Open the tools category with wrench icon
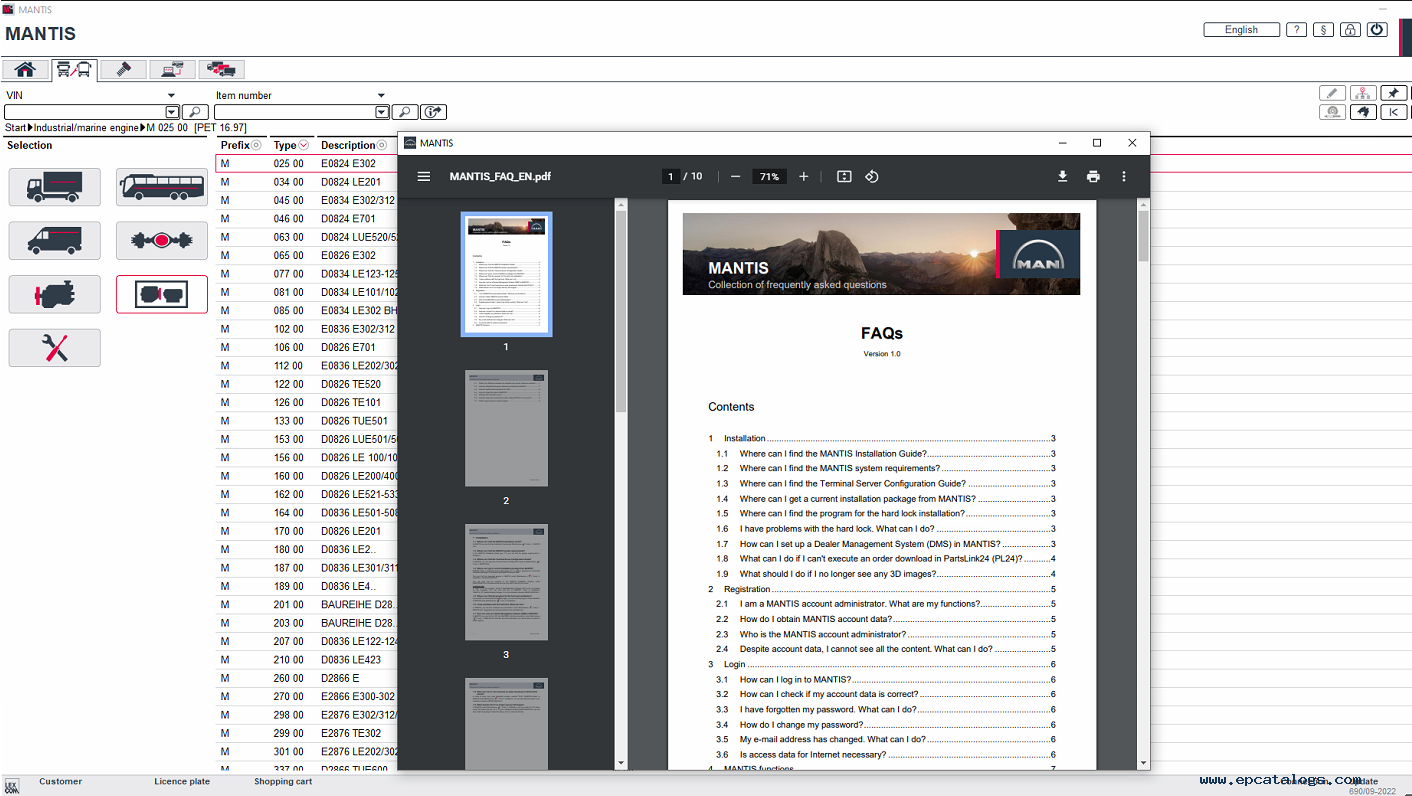This screenshot has height=796, width=1412. point(55,348)
